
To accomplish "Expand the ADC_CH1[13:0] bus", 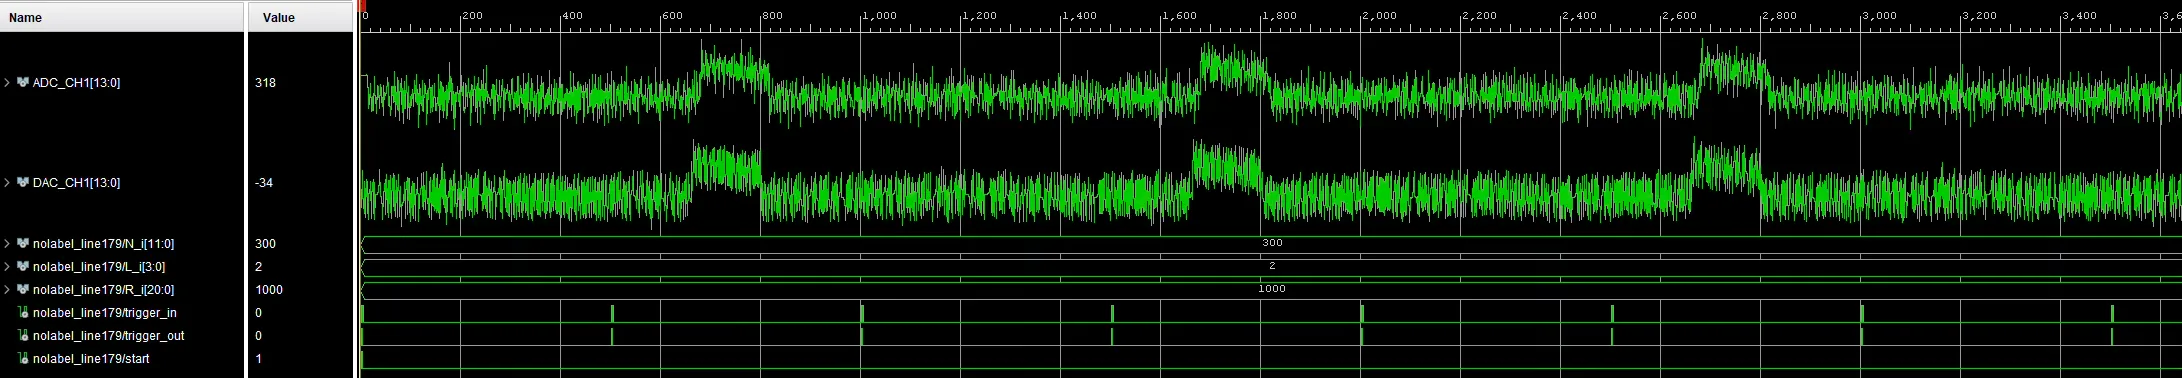I will tap(7, 83).
